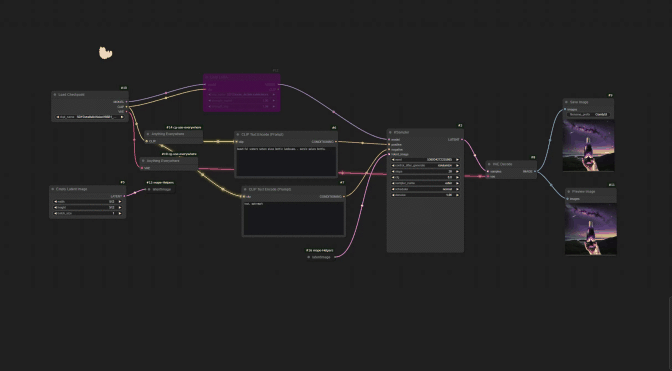Click the Load Checkpoint node title

pyautogui.click(x=72, y=95)
